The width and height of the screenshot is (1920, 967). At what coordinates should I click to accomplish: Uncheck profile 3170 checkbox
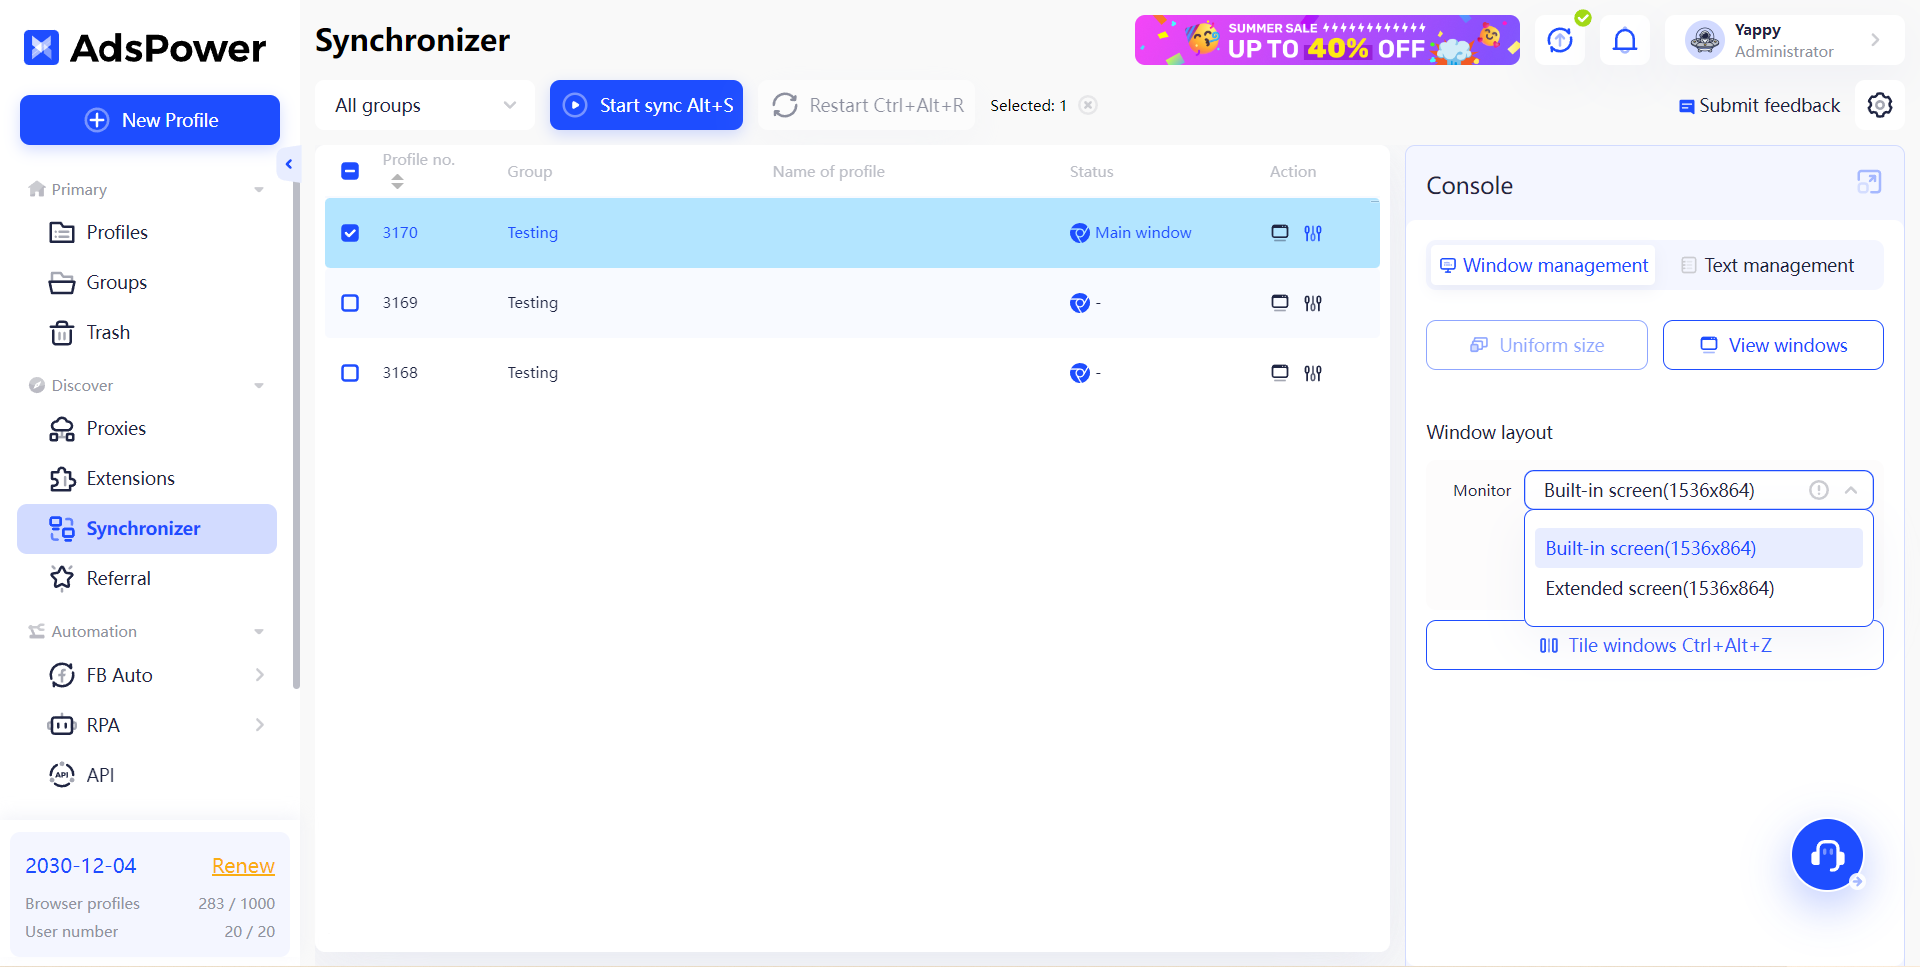[x=350, y=232]
